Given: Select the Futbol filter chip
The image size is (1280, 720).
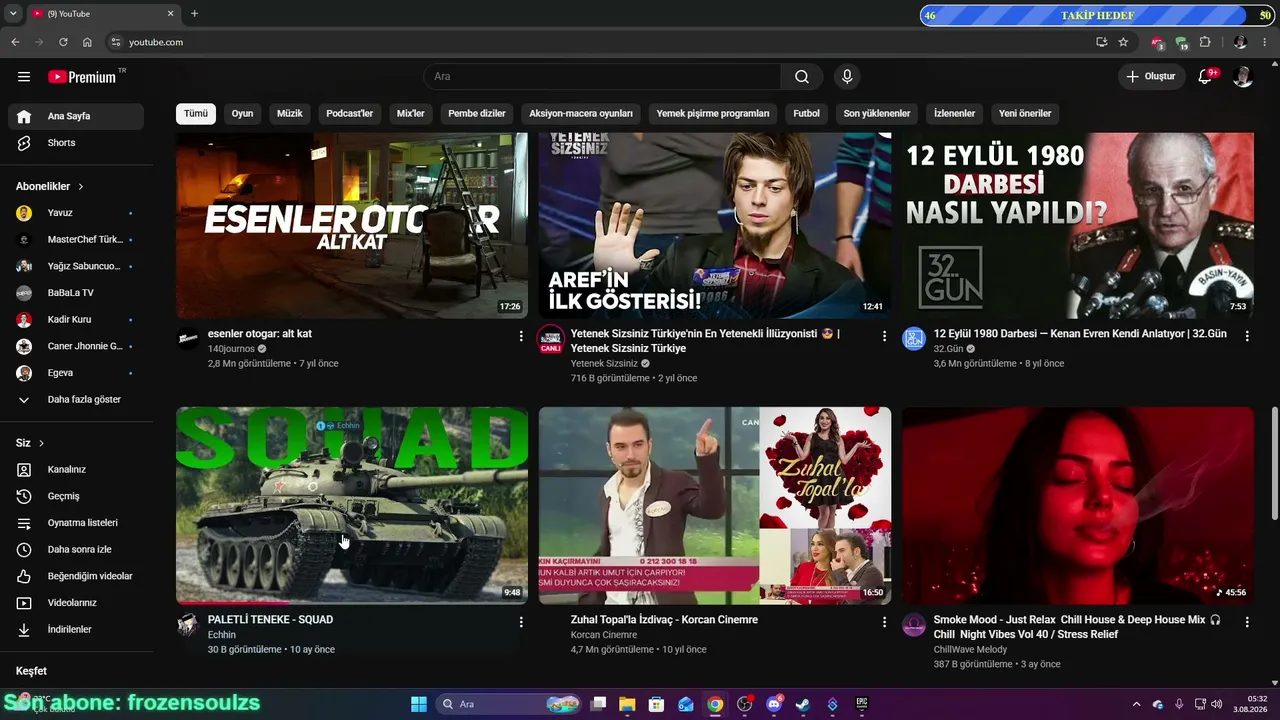Looking at the screenshot, I should 806,114.
